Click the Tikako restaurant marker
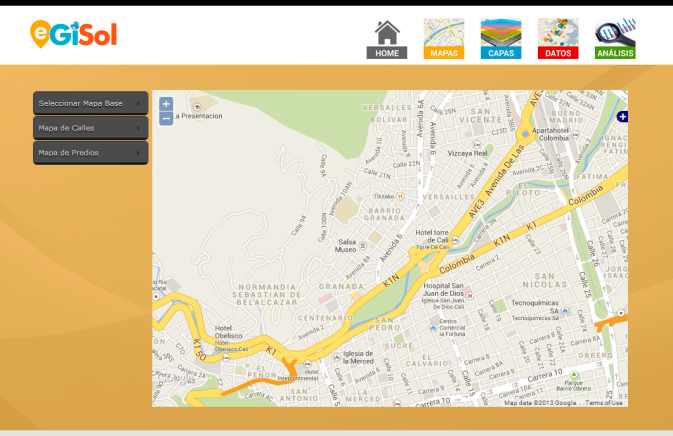Screen dimensions: 673x436 coord(400,196)
